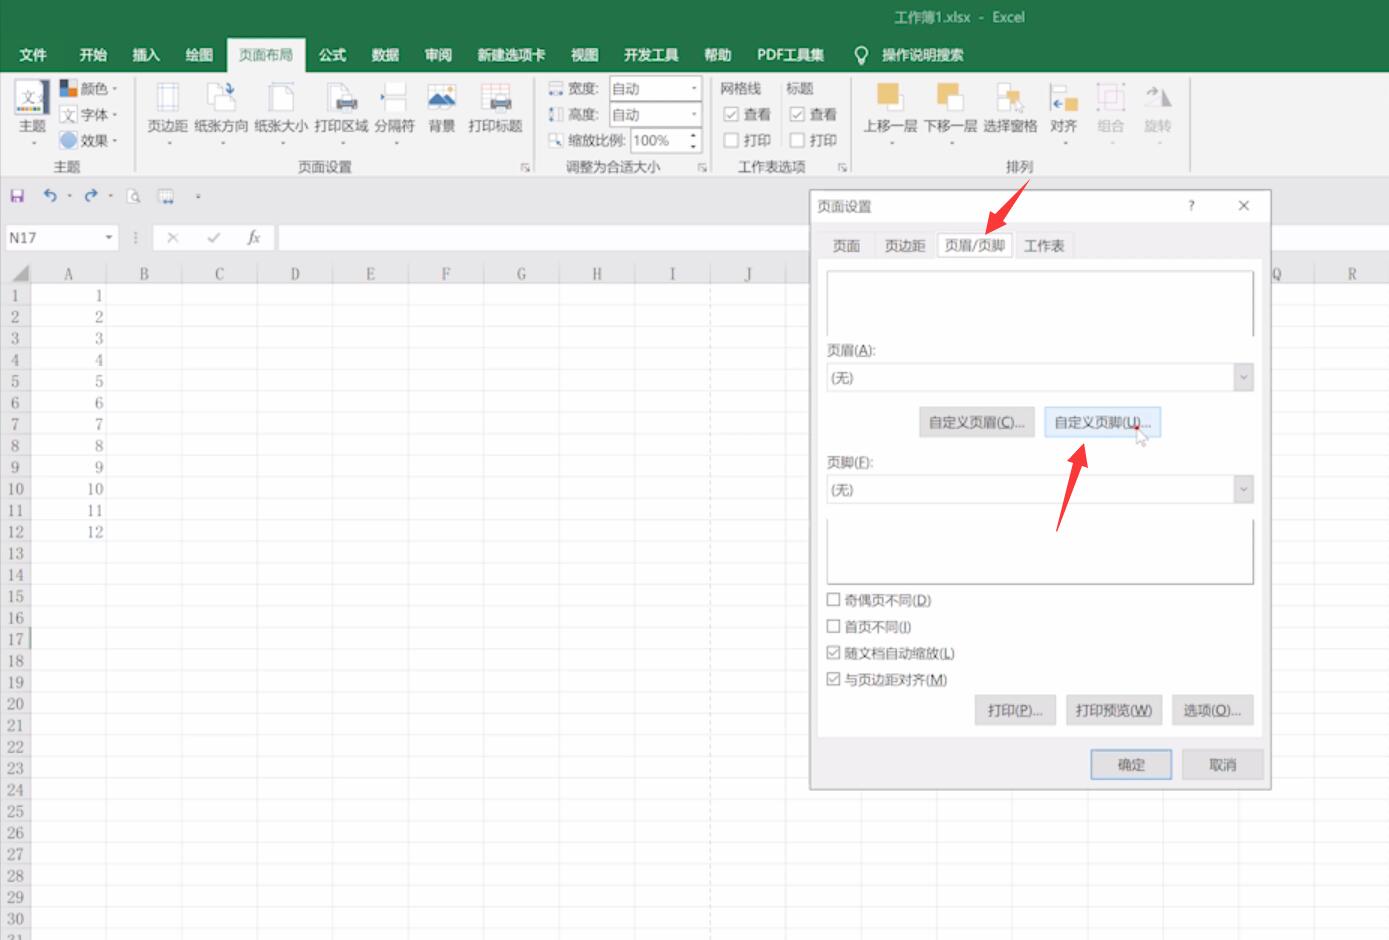Click the Redo arrow icon
This screenshot has height=940, width=1389.
tap(91, 196)
